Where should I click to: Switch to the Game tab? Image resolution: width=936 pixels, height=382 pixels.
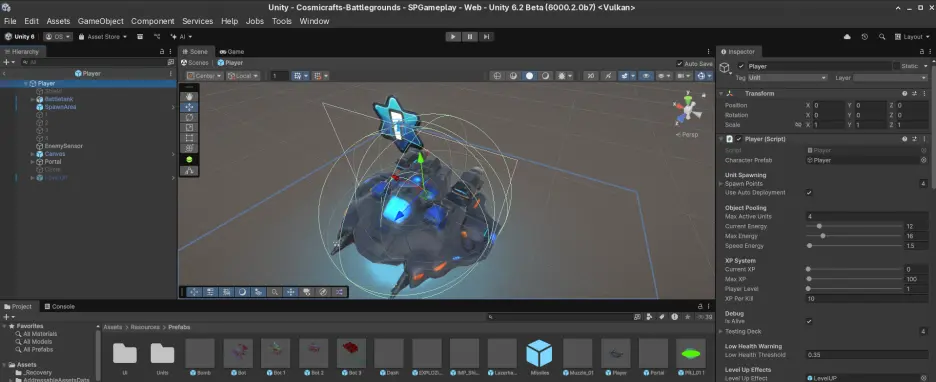[232, 51]
